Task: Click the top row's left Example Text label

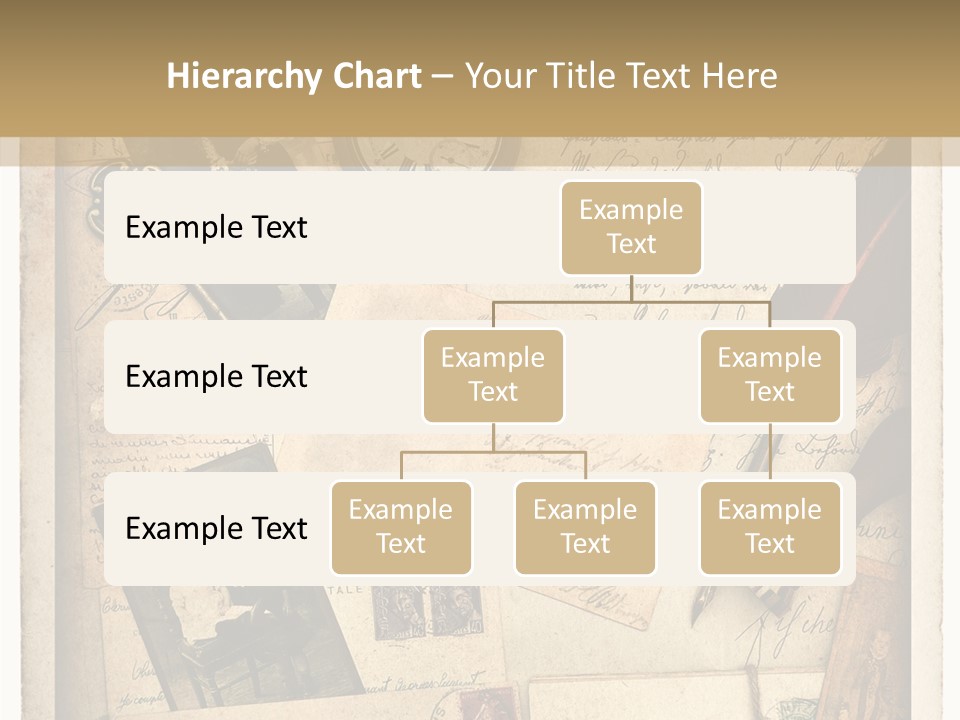Action: point(216,227)
